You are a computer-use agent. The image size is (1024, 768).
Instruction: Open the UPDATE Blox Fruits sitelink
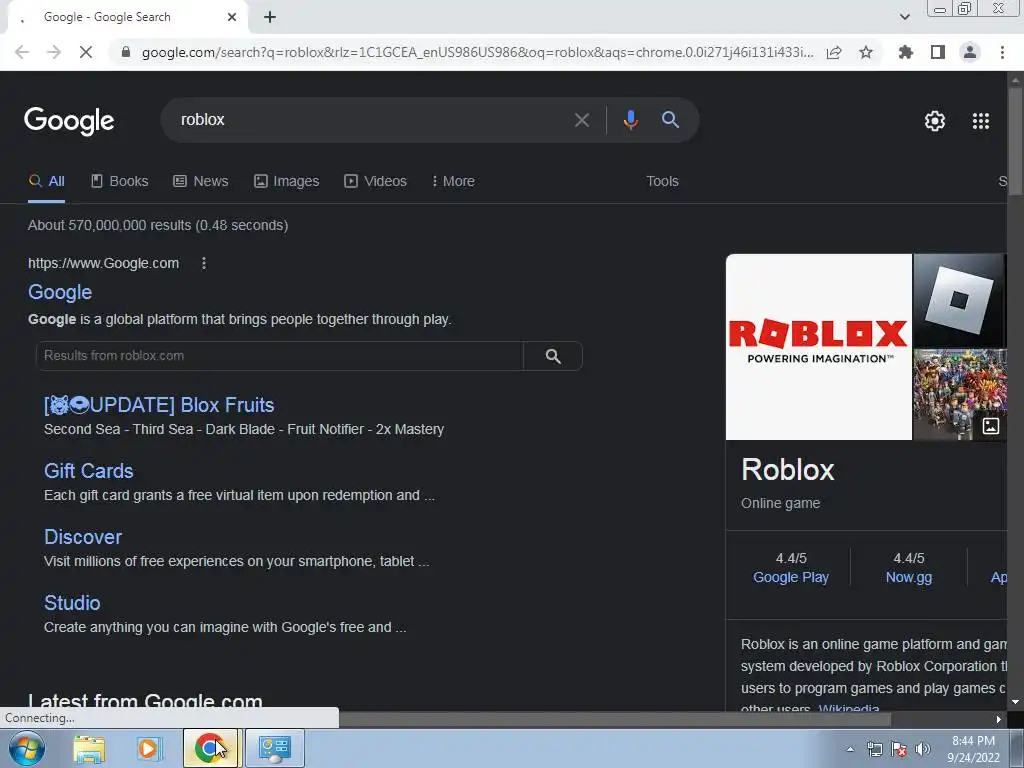159,405
